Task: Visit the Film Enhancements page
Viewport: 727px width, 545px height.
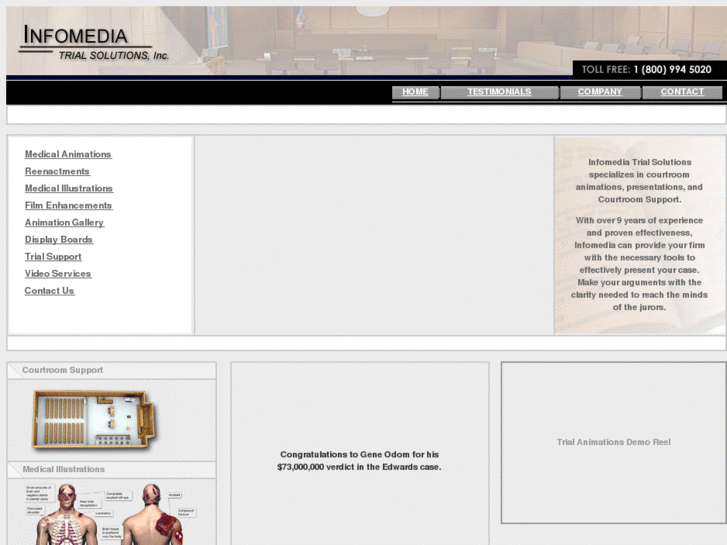Action: tap(69, 205)
